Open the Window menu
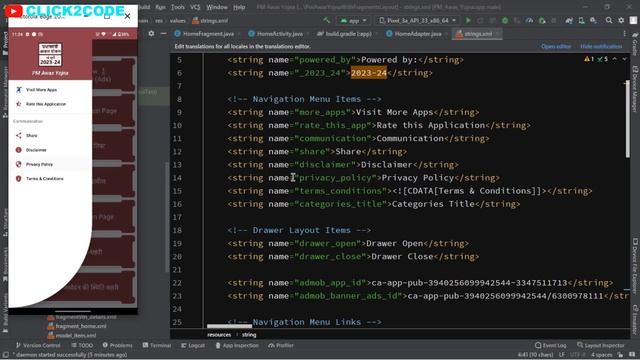This screenshot has width=640, height=360. click(217, 7)
